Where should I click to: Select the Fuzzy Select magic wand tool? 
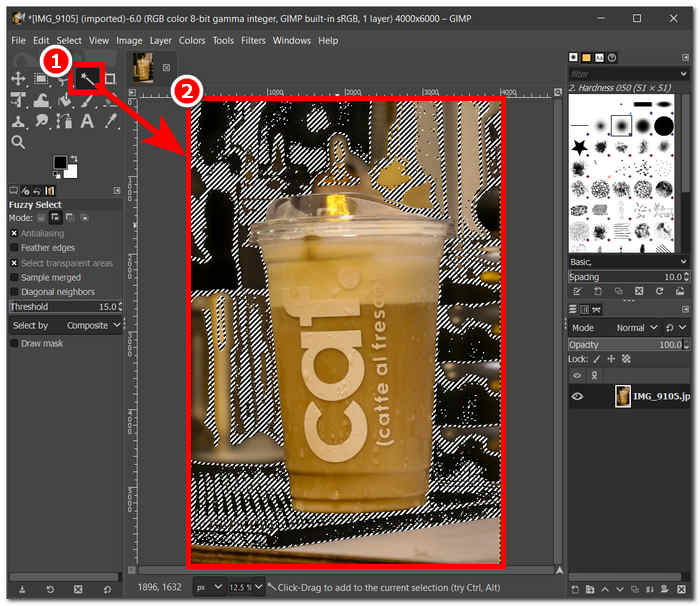tap(87, 78)
